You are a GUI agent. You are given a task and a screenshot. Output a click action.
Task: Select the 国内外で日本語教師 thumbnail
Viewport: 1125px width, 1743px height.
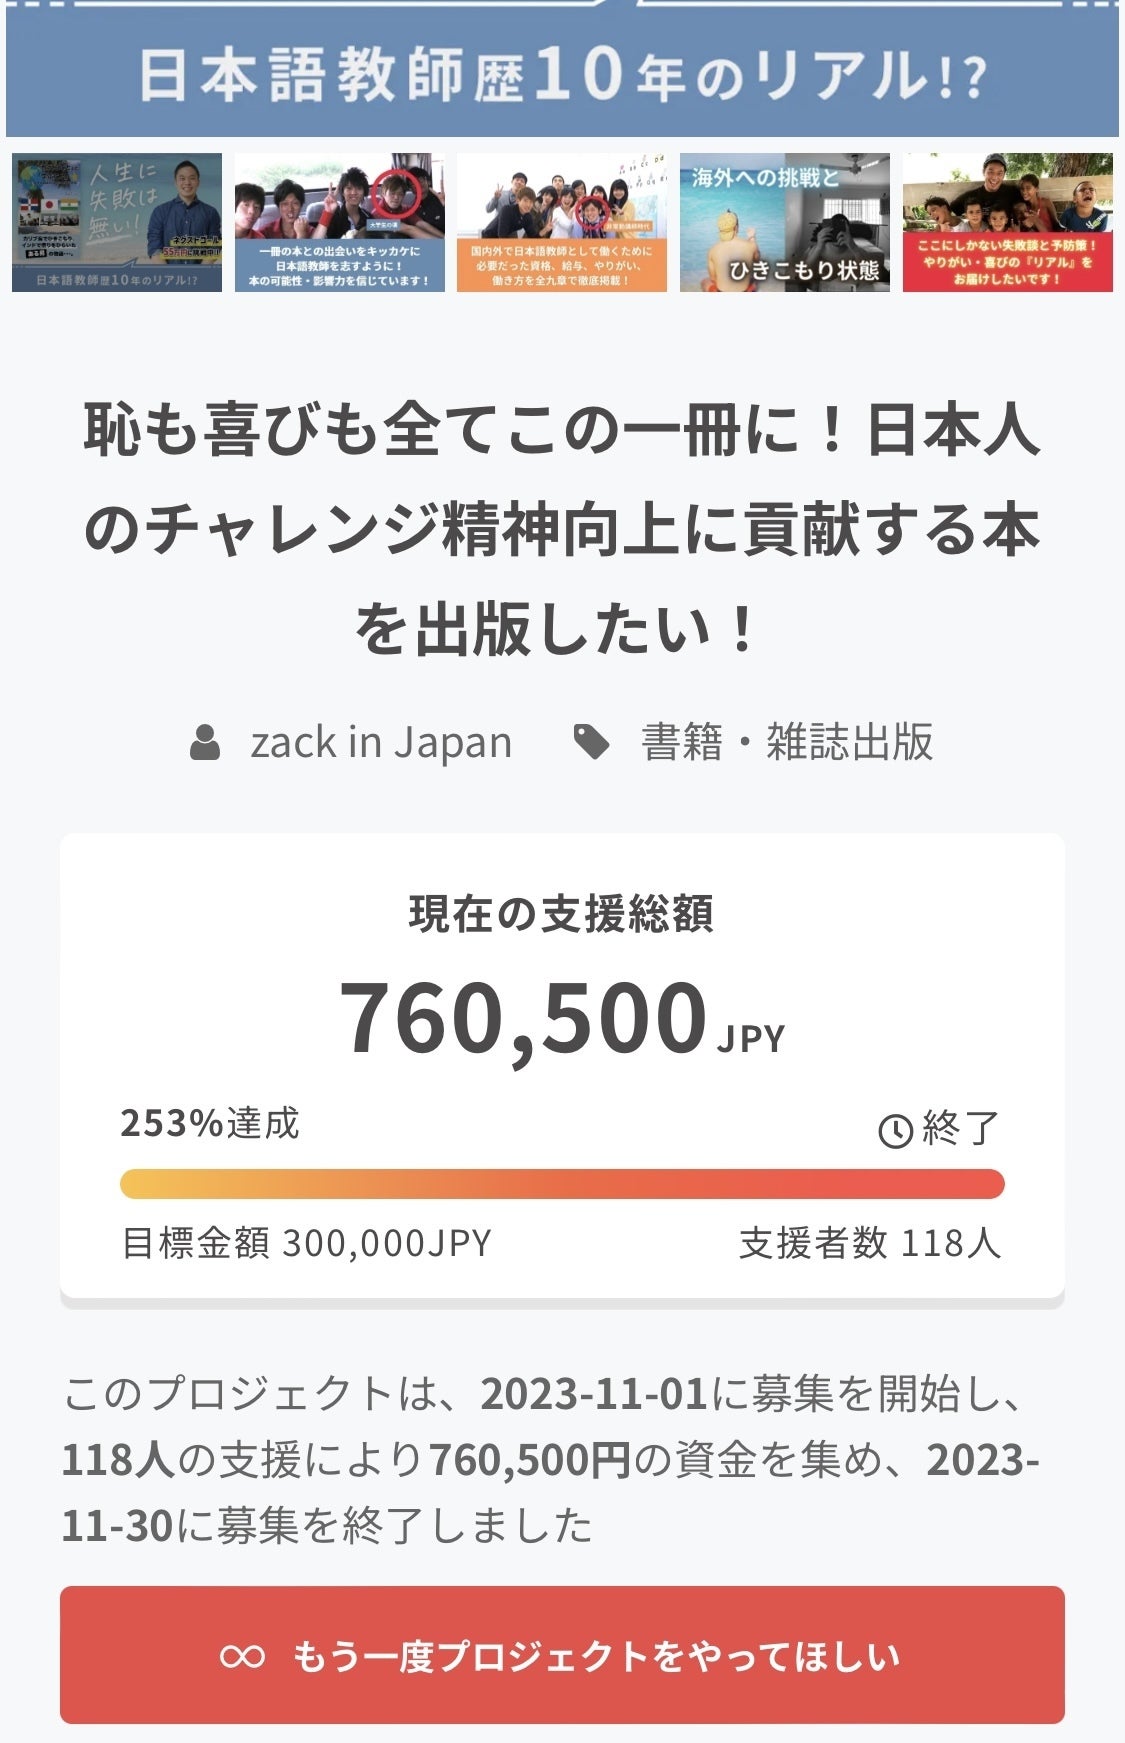click(562, 223)
